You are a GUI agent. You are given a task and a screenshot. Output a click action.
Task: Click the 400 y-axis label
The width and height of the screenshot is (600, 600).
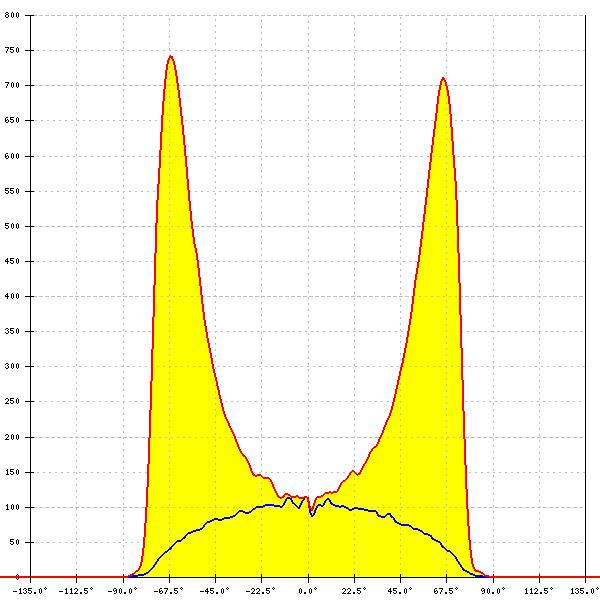(x=12, y=296)
